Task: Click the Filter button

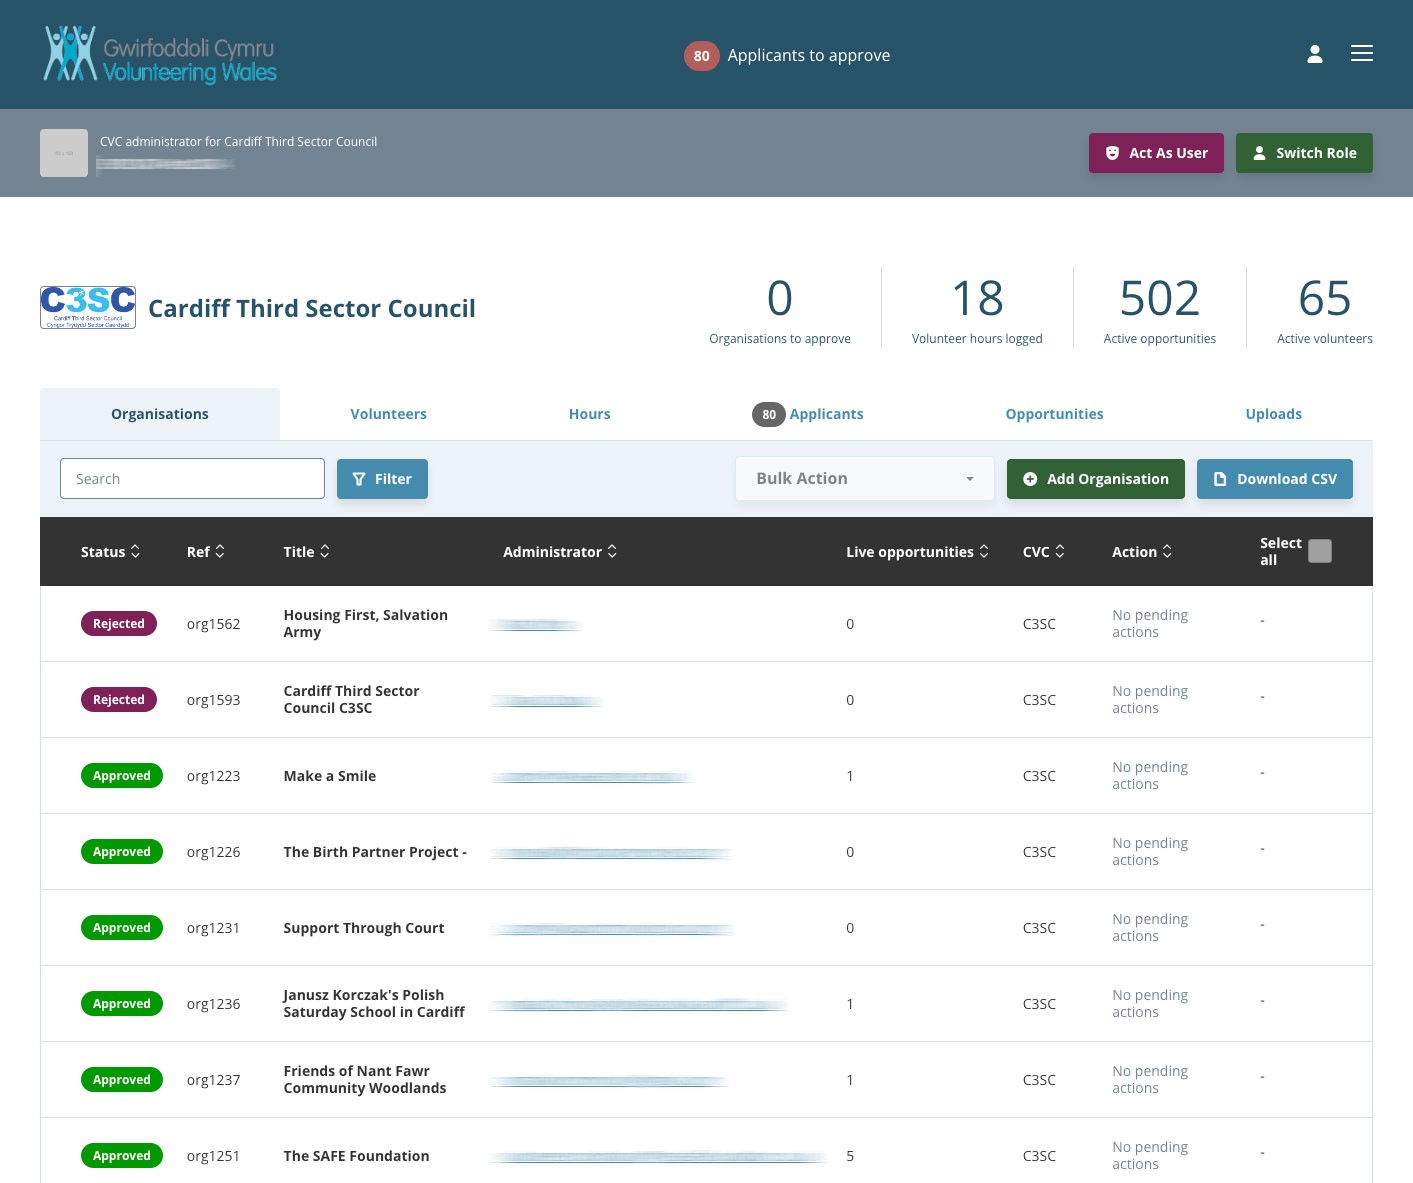Action: [x=382, y=479]
